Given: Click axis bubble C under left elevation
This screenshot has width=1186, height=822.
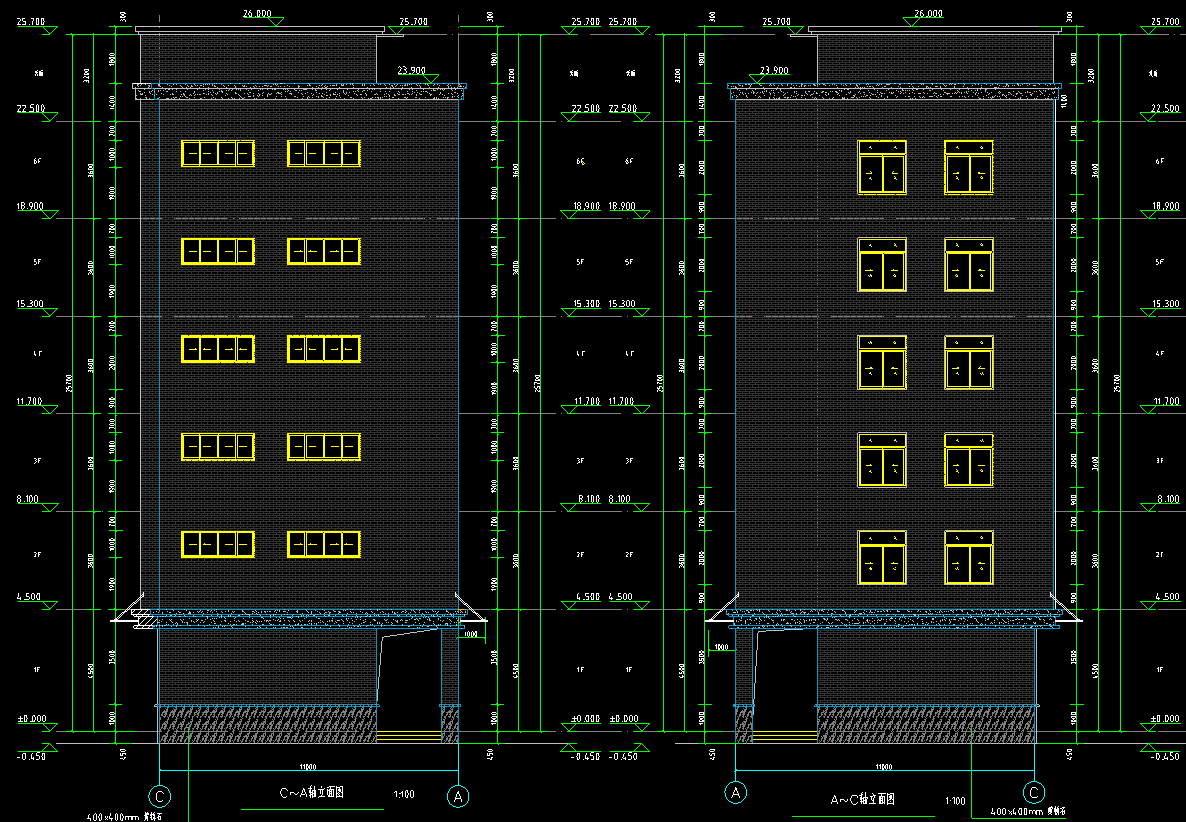Looking at the screenshot, I should 159,796.
